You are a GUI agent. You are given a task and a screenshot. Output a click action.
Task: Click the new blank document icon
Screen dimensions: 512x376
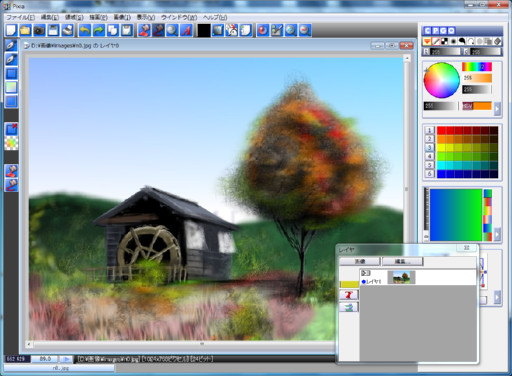point(11,31)
